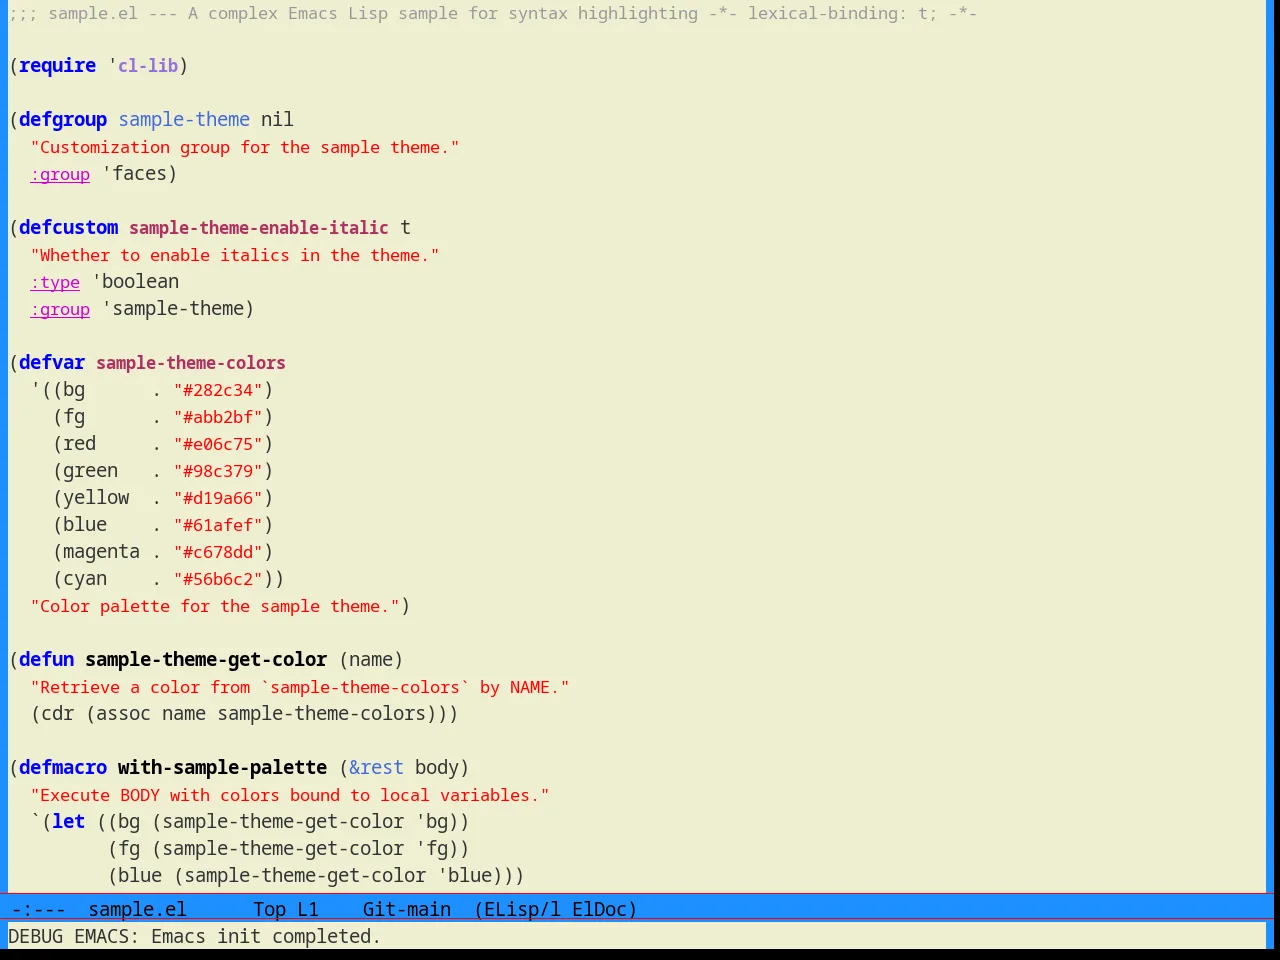
Task: Click the 'defcustom' keyword
Action: 69,228
